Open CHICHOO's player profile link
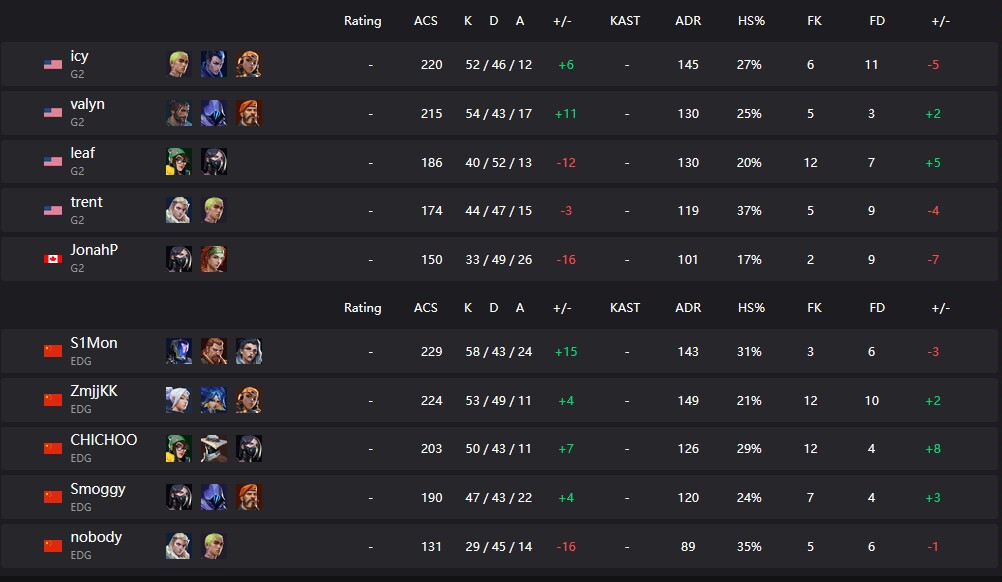This screenshot has height=582, width=1002. [103, 441]
